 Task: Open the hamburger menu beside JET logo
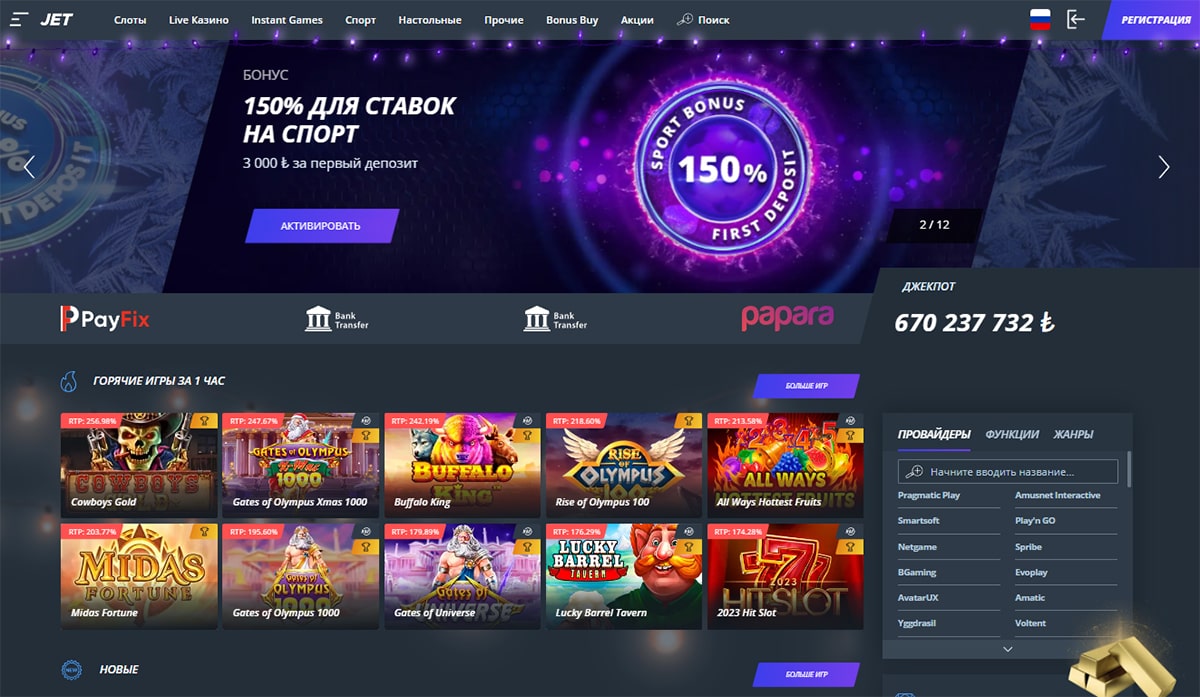[x=20, y=19]
